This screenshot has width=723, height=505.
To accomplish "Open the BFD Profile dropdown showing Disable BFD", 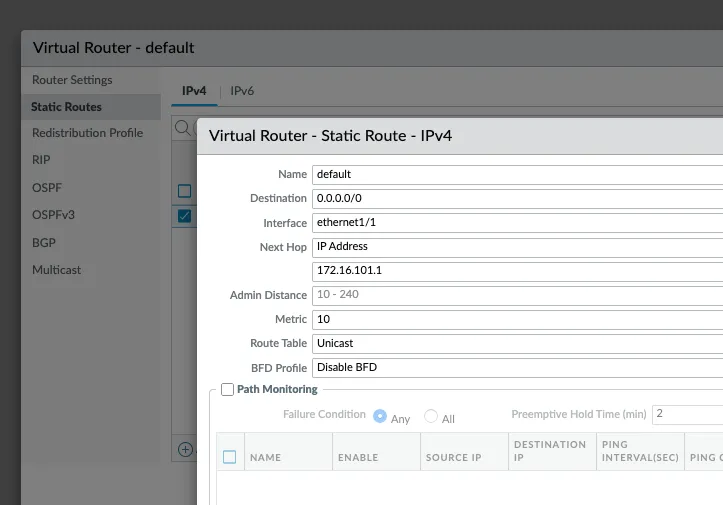I will [x=517, y=368].
